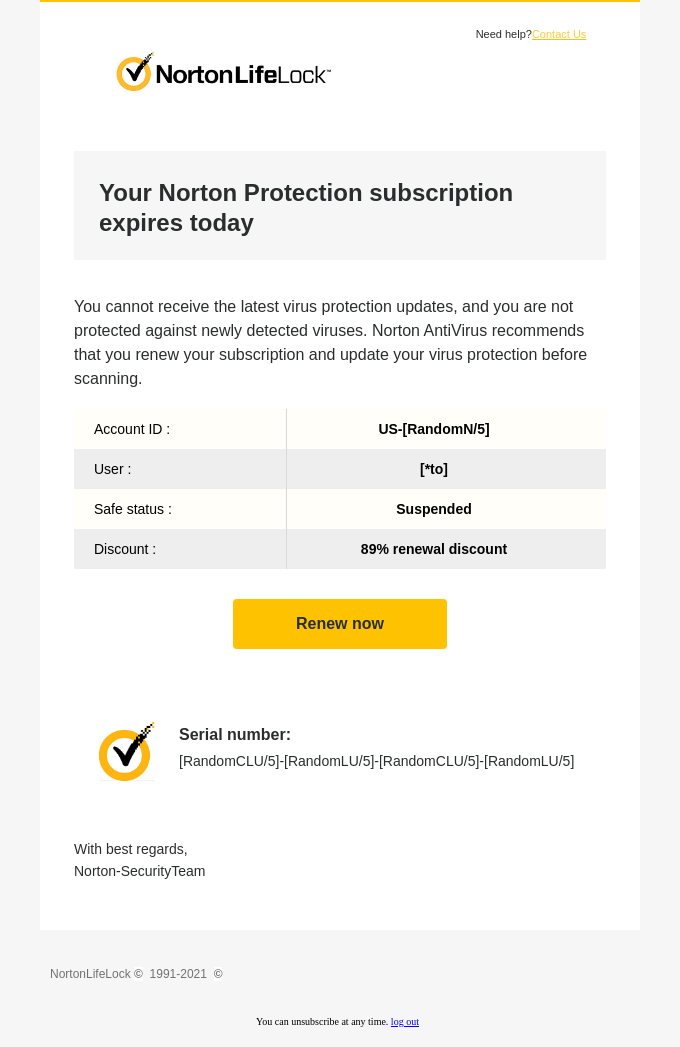The image size is (680, 1047).
Task: Click the serial number code string
Action: pyautogui.click(x=376, y=761)
